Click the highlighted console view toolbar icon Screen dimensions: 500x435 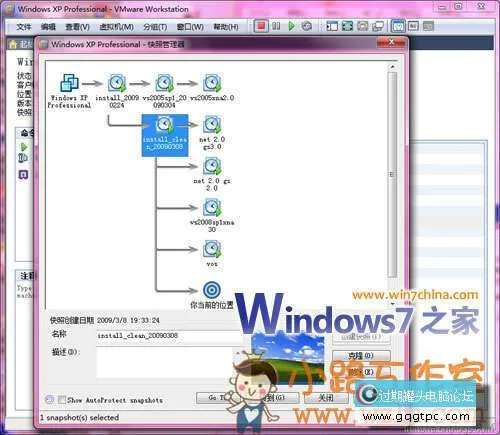(x=398, y=26)
